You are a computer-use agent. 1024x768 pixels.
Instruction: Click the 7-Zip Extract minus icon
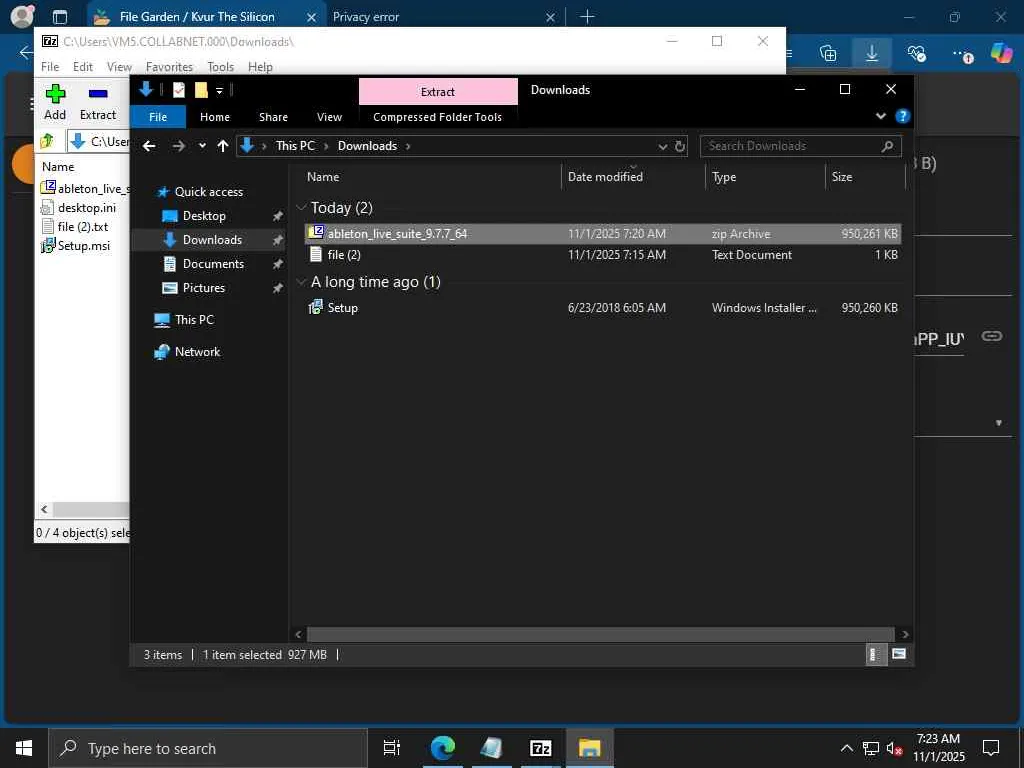tap(98, 93)
